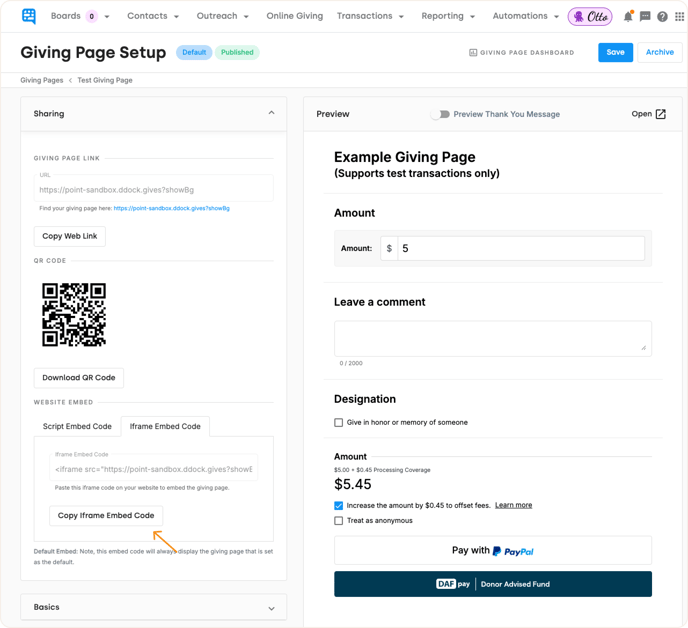Click the app logo in top-left corner
Image resolution: width=688 pixels, height=628 pixels.
pos(28,16)
